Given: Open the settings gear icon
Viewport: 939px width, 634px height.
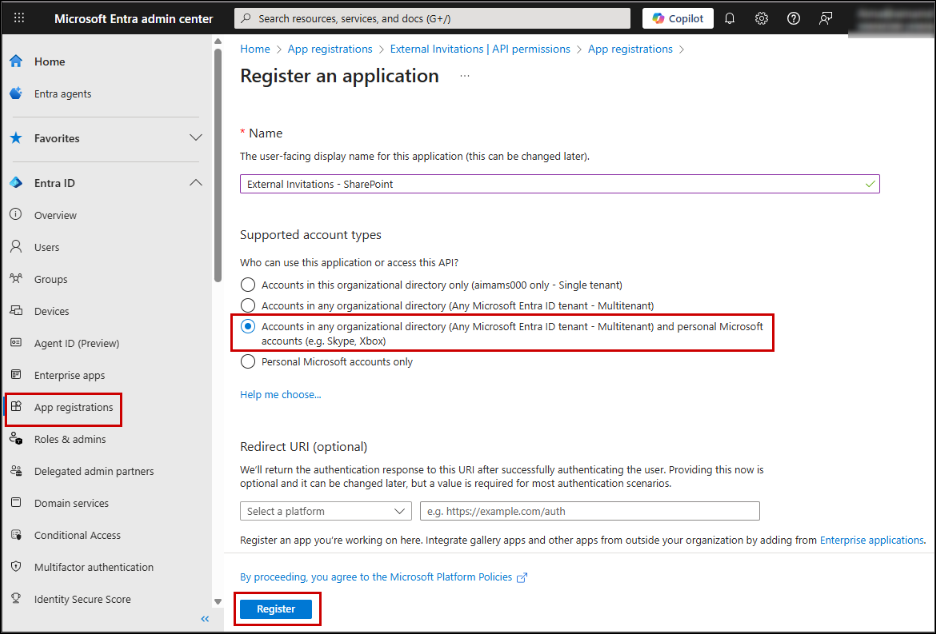Looking at the screenshot, I should coord(761,18).
